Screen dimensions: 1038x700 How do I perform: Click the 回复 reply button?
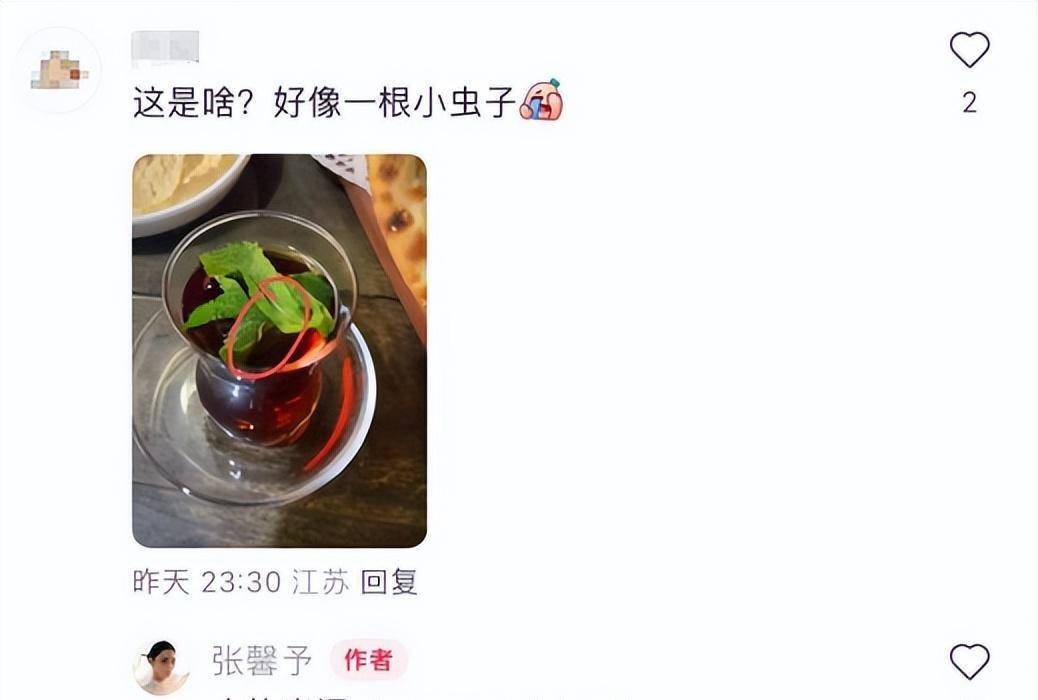coord(389,582)
